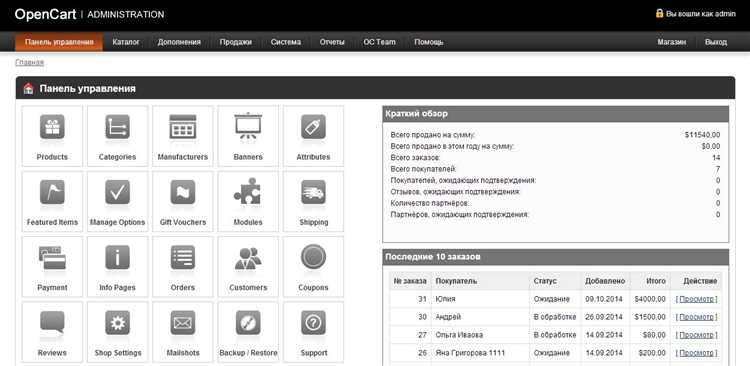Open the Manage Options checkmark icon
Screen dimensions: 750x366
[118, 193]
